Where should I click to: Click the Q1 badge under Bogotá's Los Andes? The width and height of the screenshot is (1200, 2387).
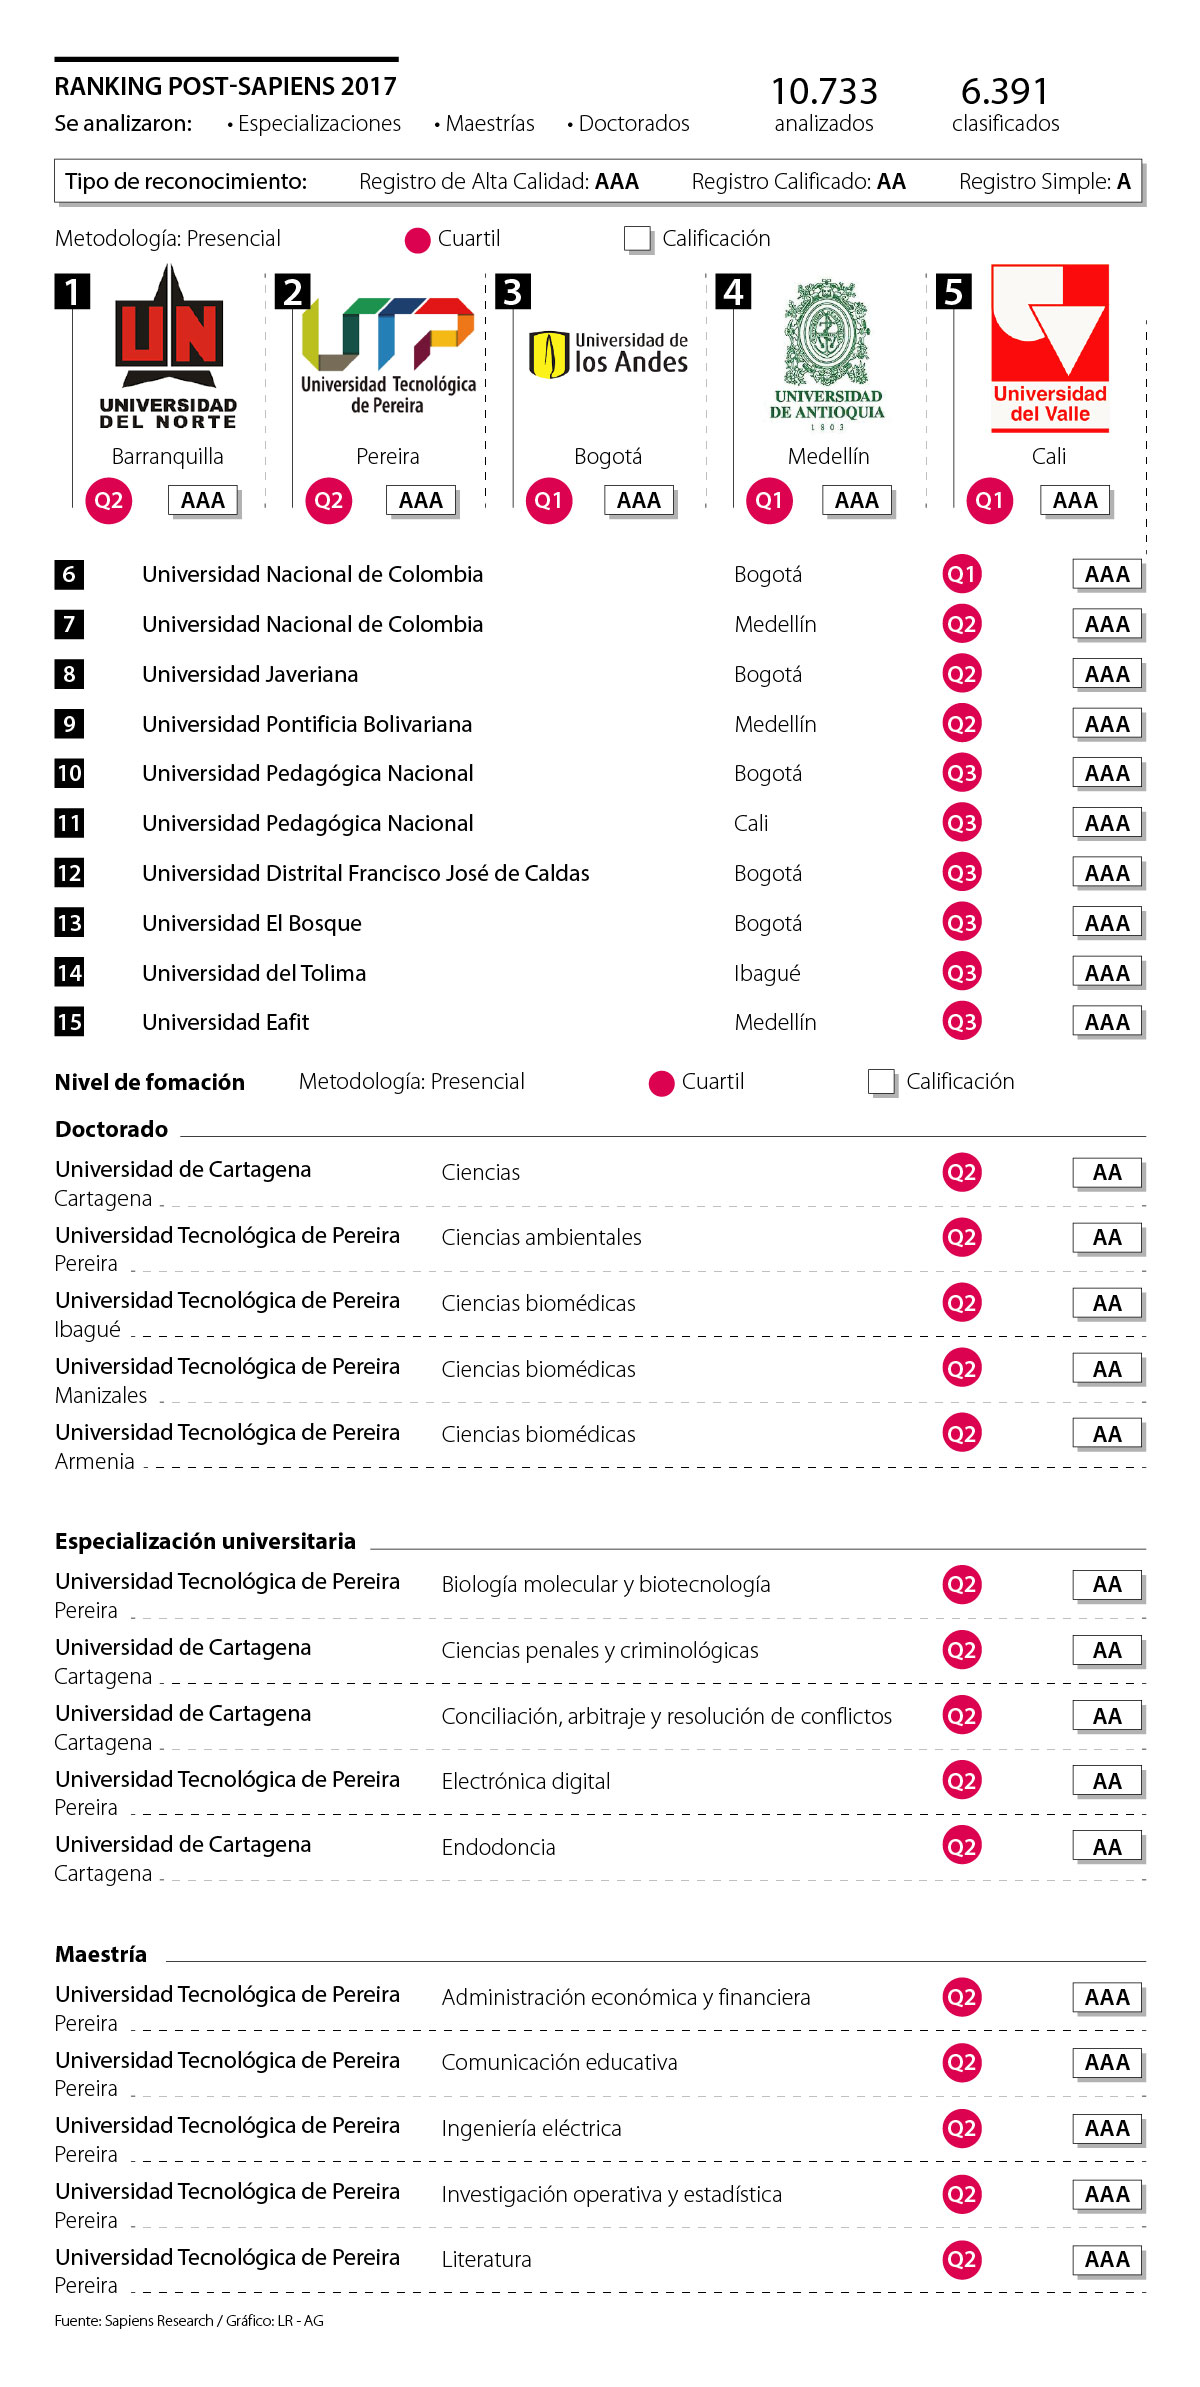tap(549, 500)
